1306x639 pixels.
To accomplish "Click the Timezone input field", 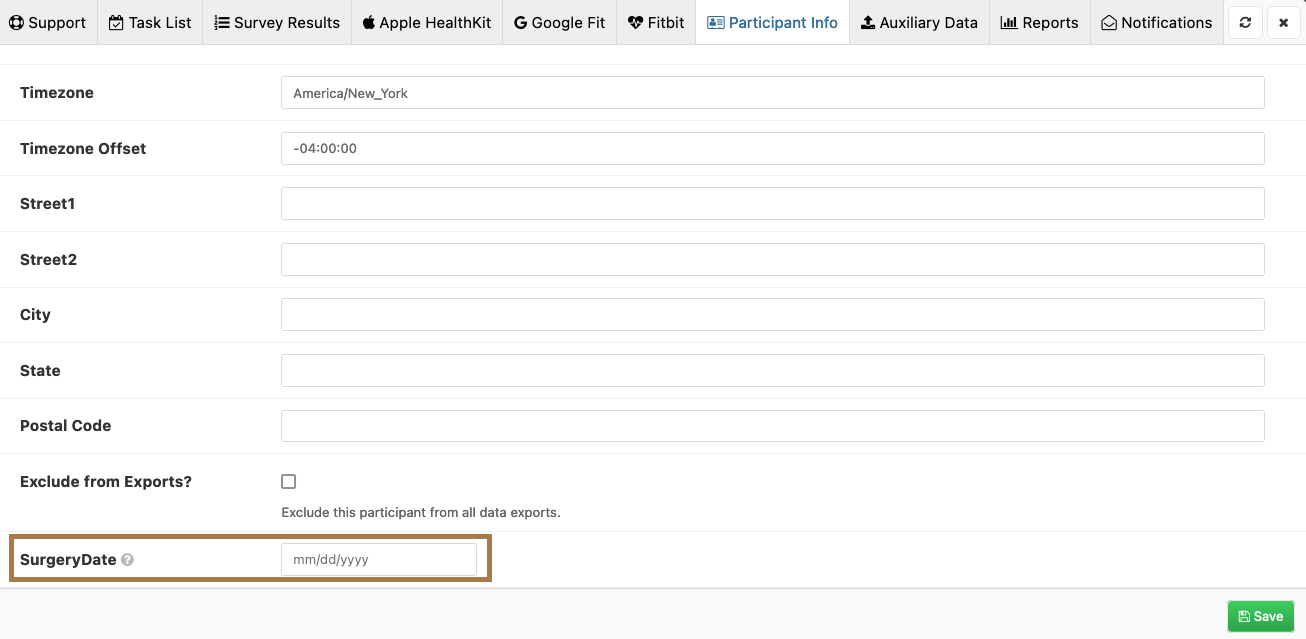I will [x=772, y=93].
